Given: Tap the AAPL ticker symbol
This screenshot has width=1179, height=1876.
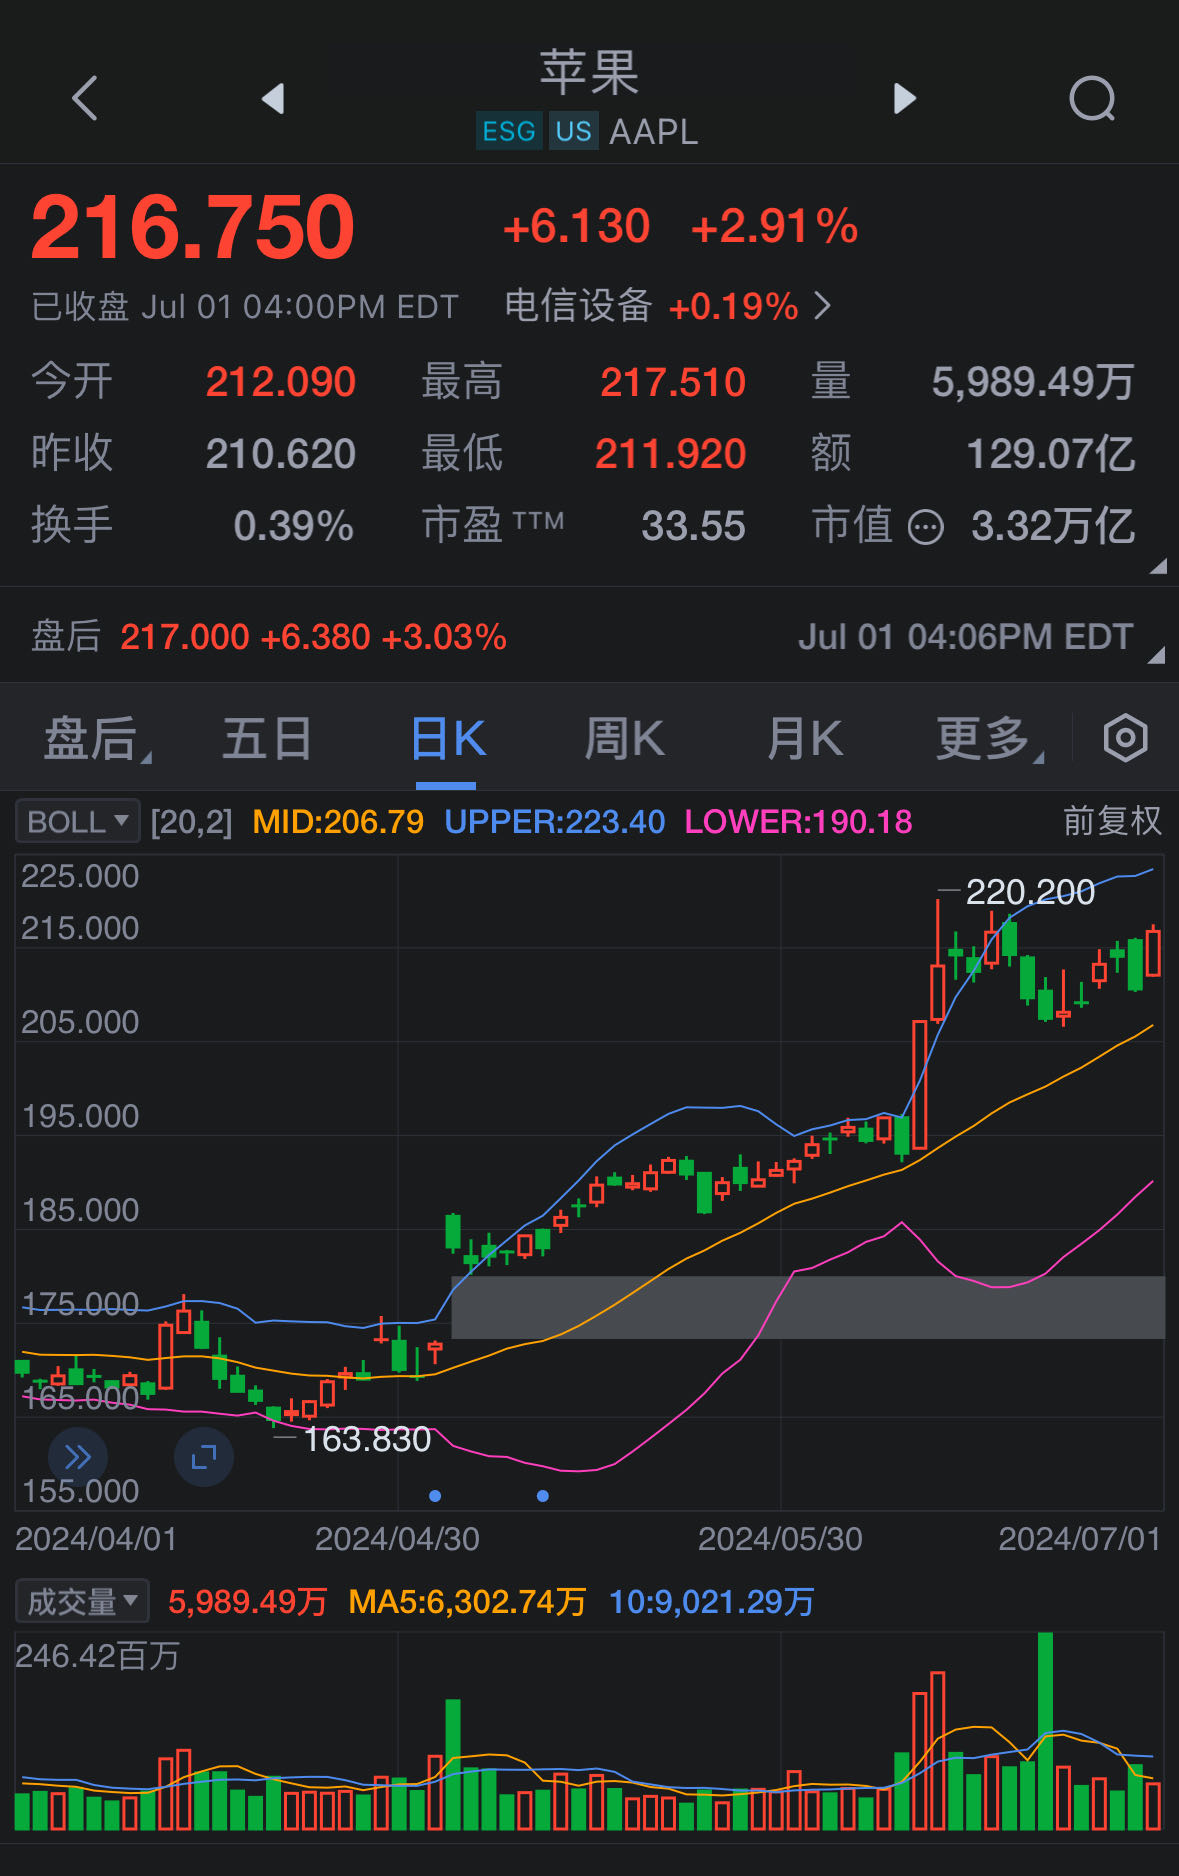Looking at the screenshot, I should (654, 131).
